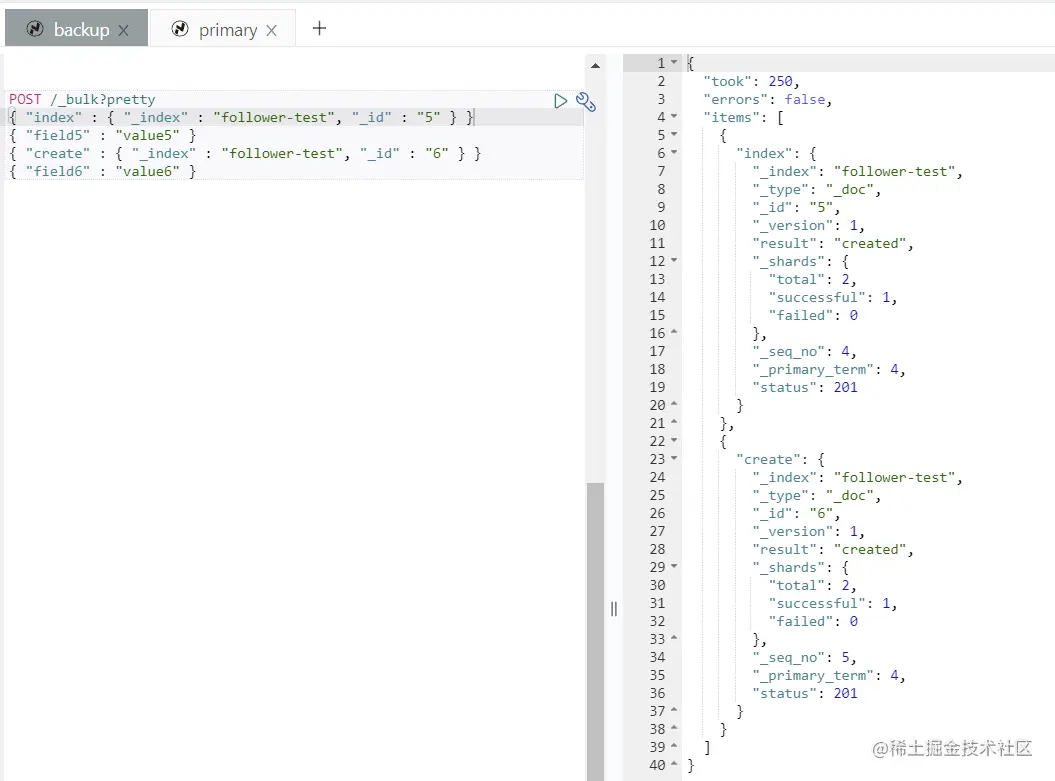Click the primary tab Kibana icon
This screenshot has width=1055, height=781.
[x=180, y=29]
